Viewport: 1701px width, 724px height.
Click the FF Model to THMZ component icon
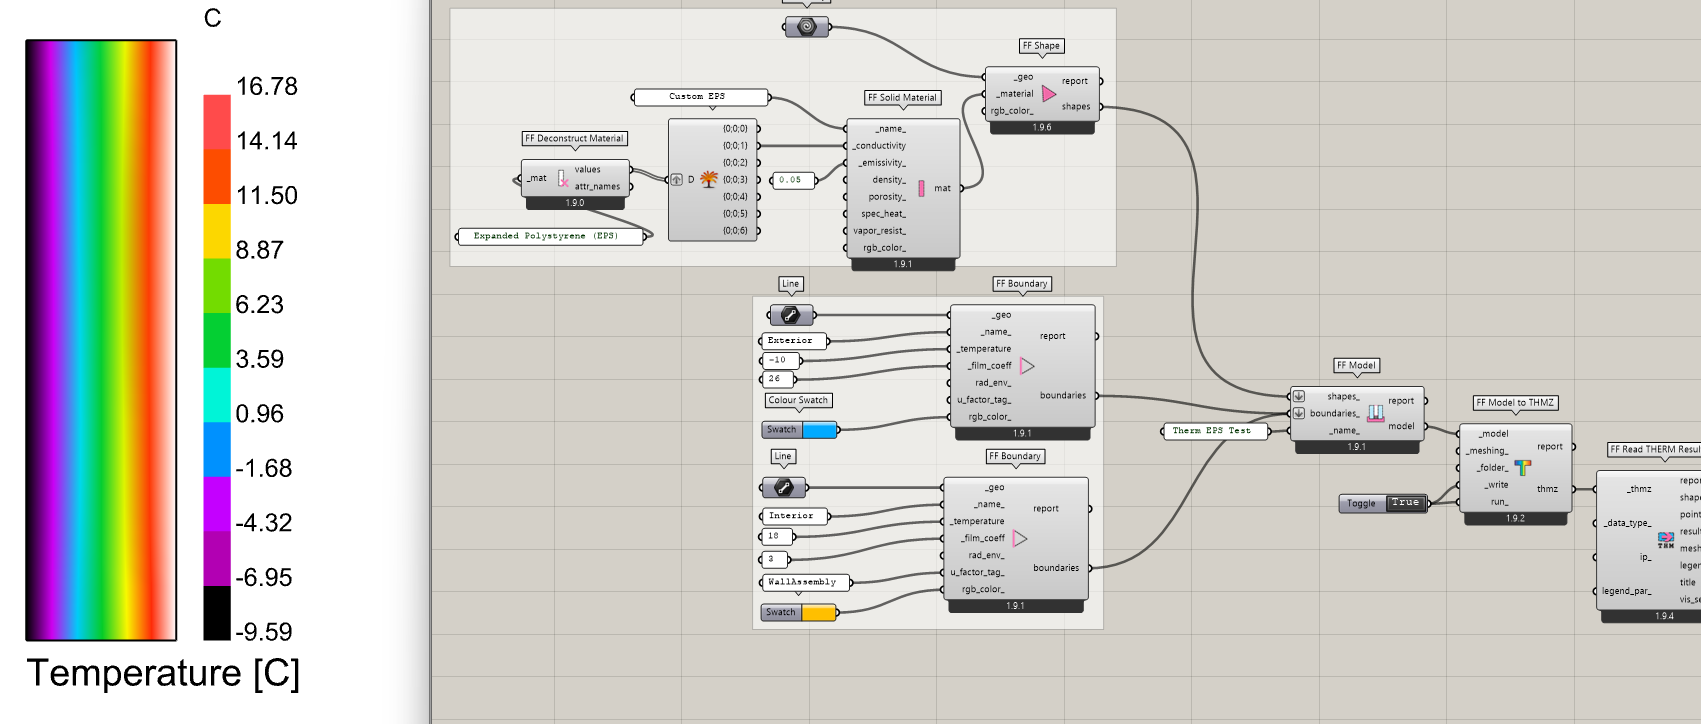click(x=1522, y=467)
